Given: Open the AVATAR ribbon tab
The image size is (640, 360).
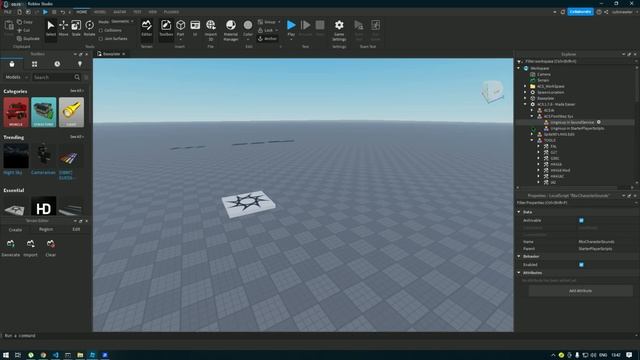Looking at the screenshot, I should [120, 12].
